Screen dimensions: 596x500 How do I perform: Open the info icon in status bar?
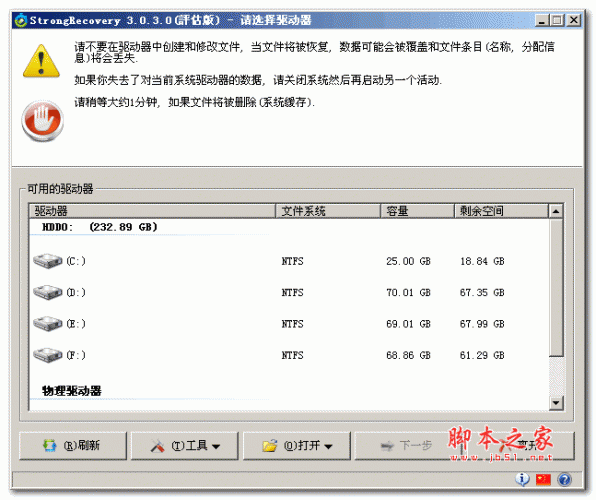click(523, 479)
